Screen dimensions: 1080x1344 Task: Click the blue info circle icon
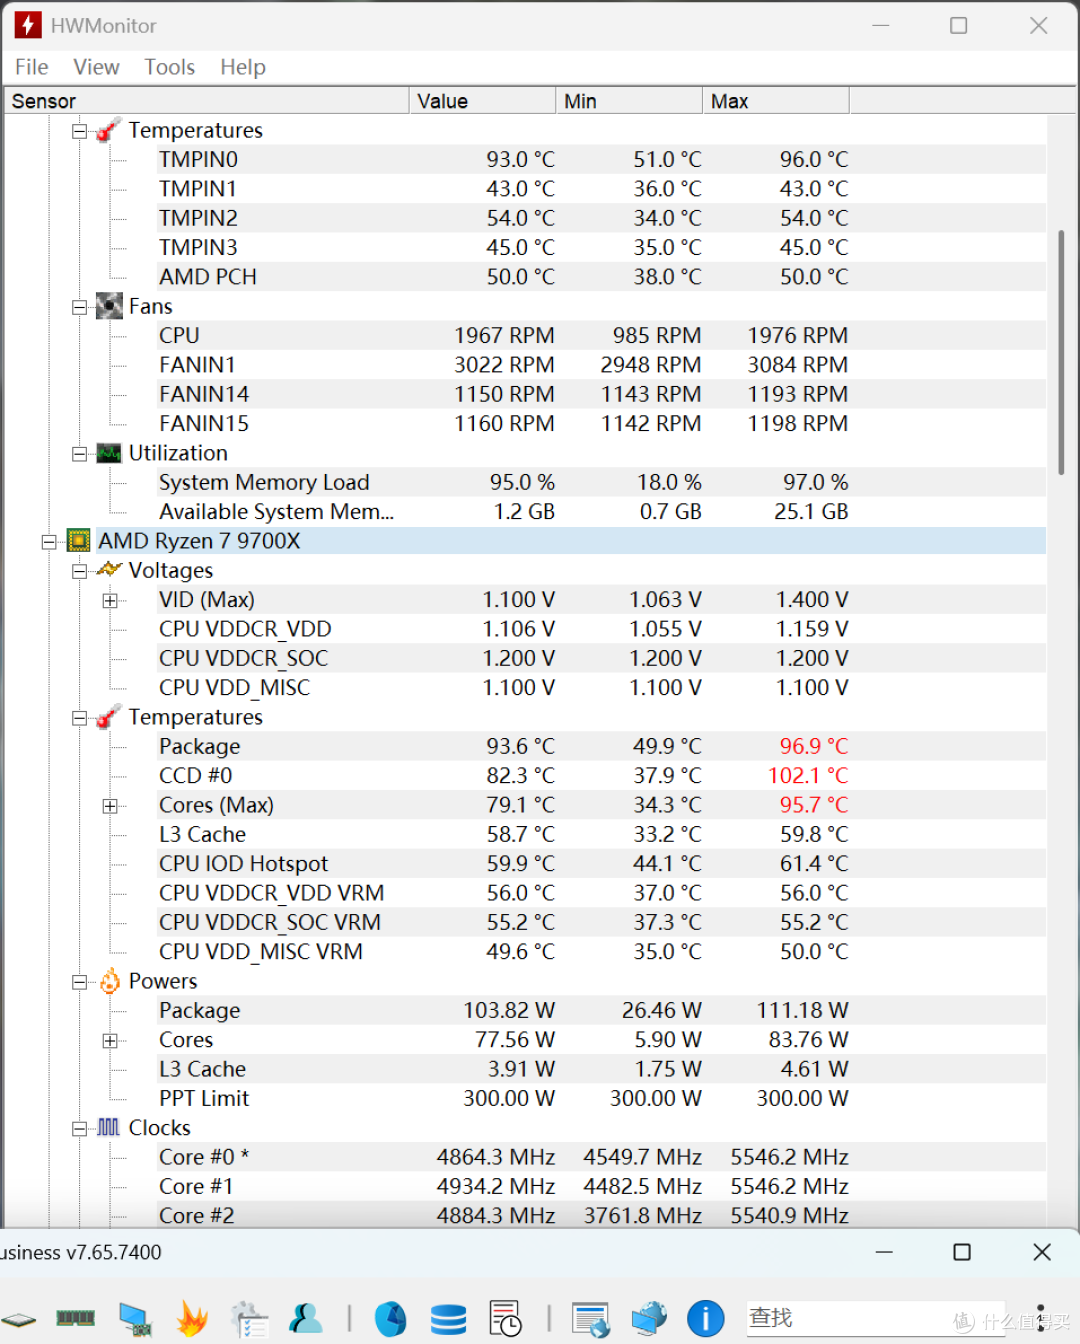point(705,1319)
